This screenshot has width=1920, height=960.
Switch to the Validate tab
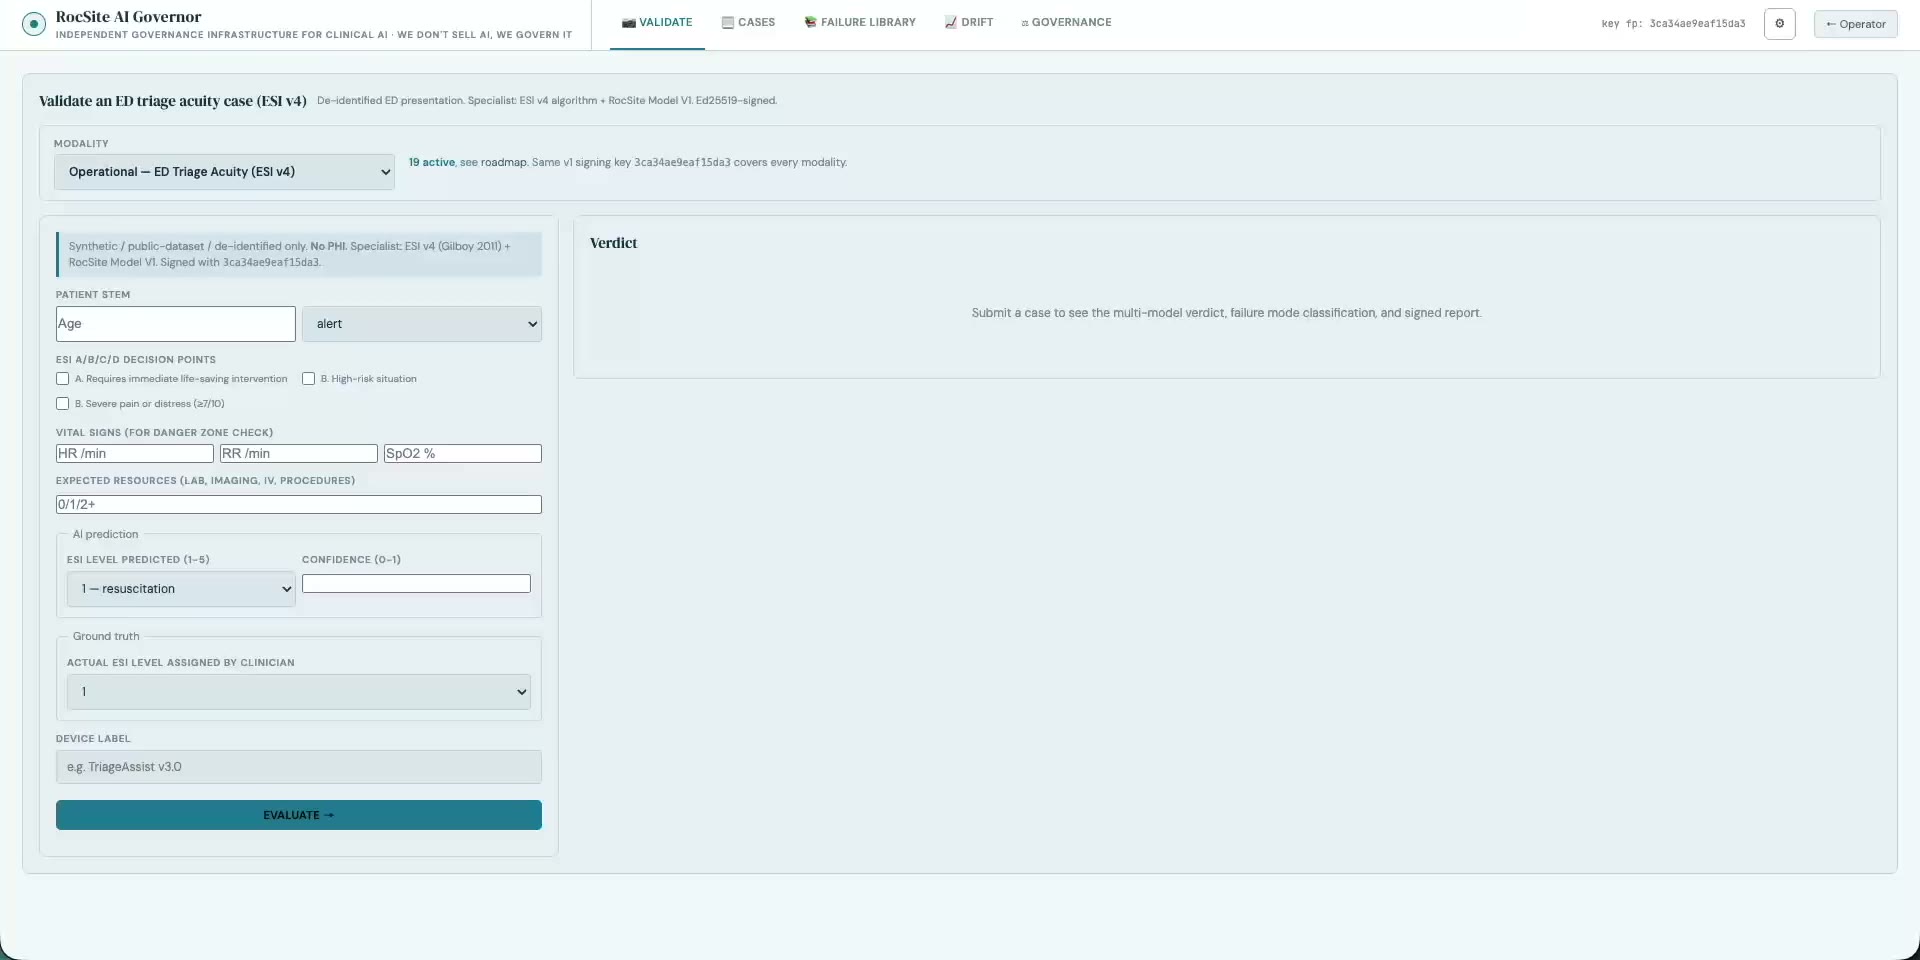coord(657,22)
